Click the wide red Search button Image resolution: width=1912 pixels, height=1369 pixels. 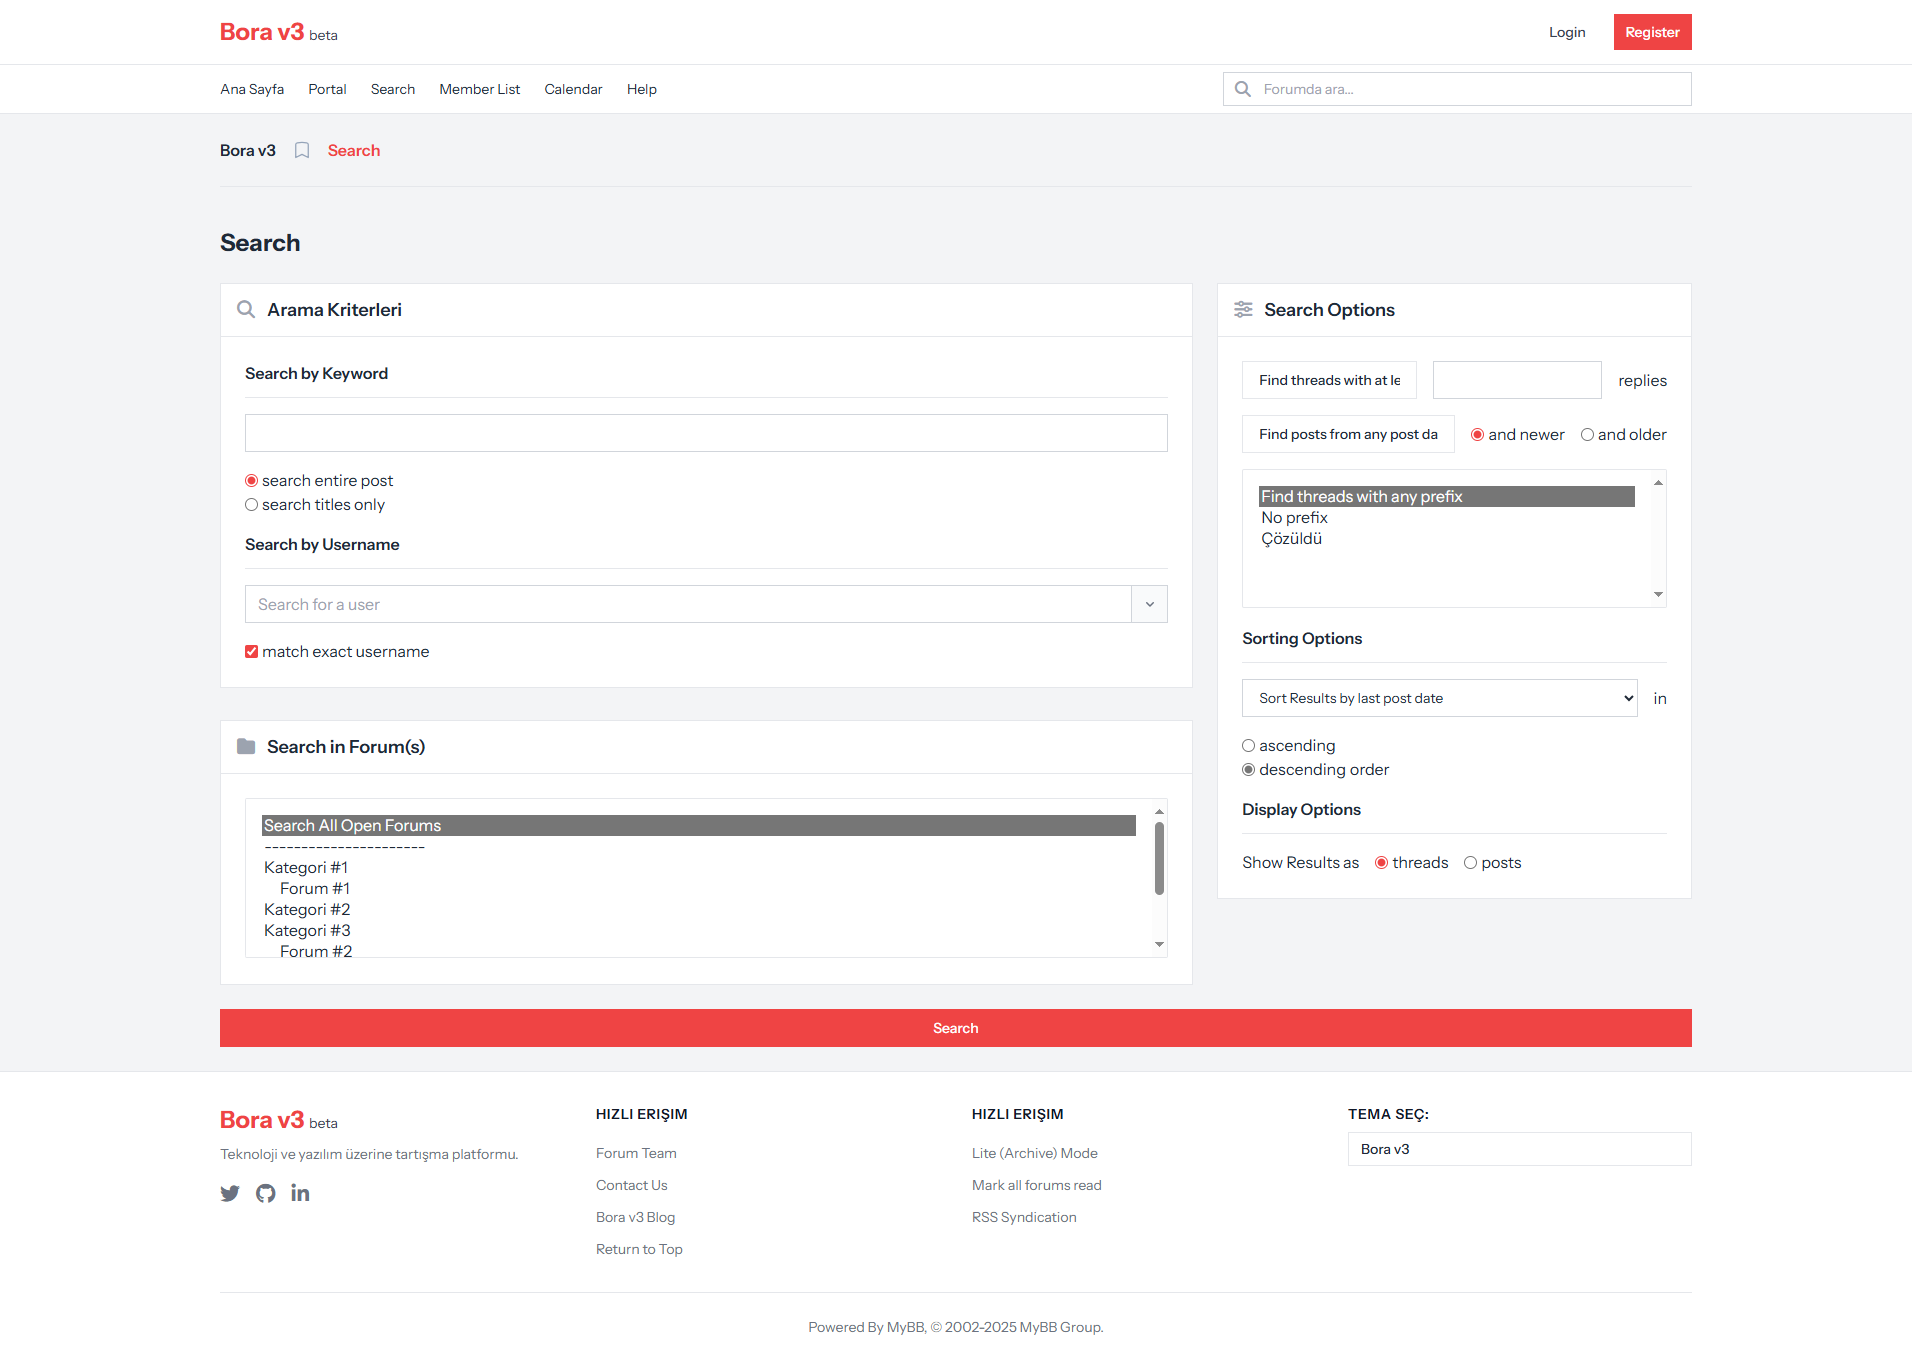point(956,1028)
